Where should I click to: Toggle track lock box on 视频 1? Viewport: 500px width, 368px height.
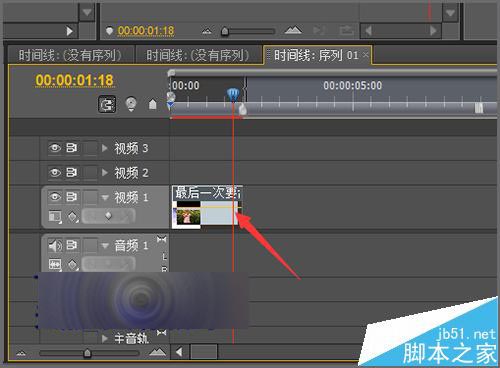[90, 197]
